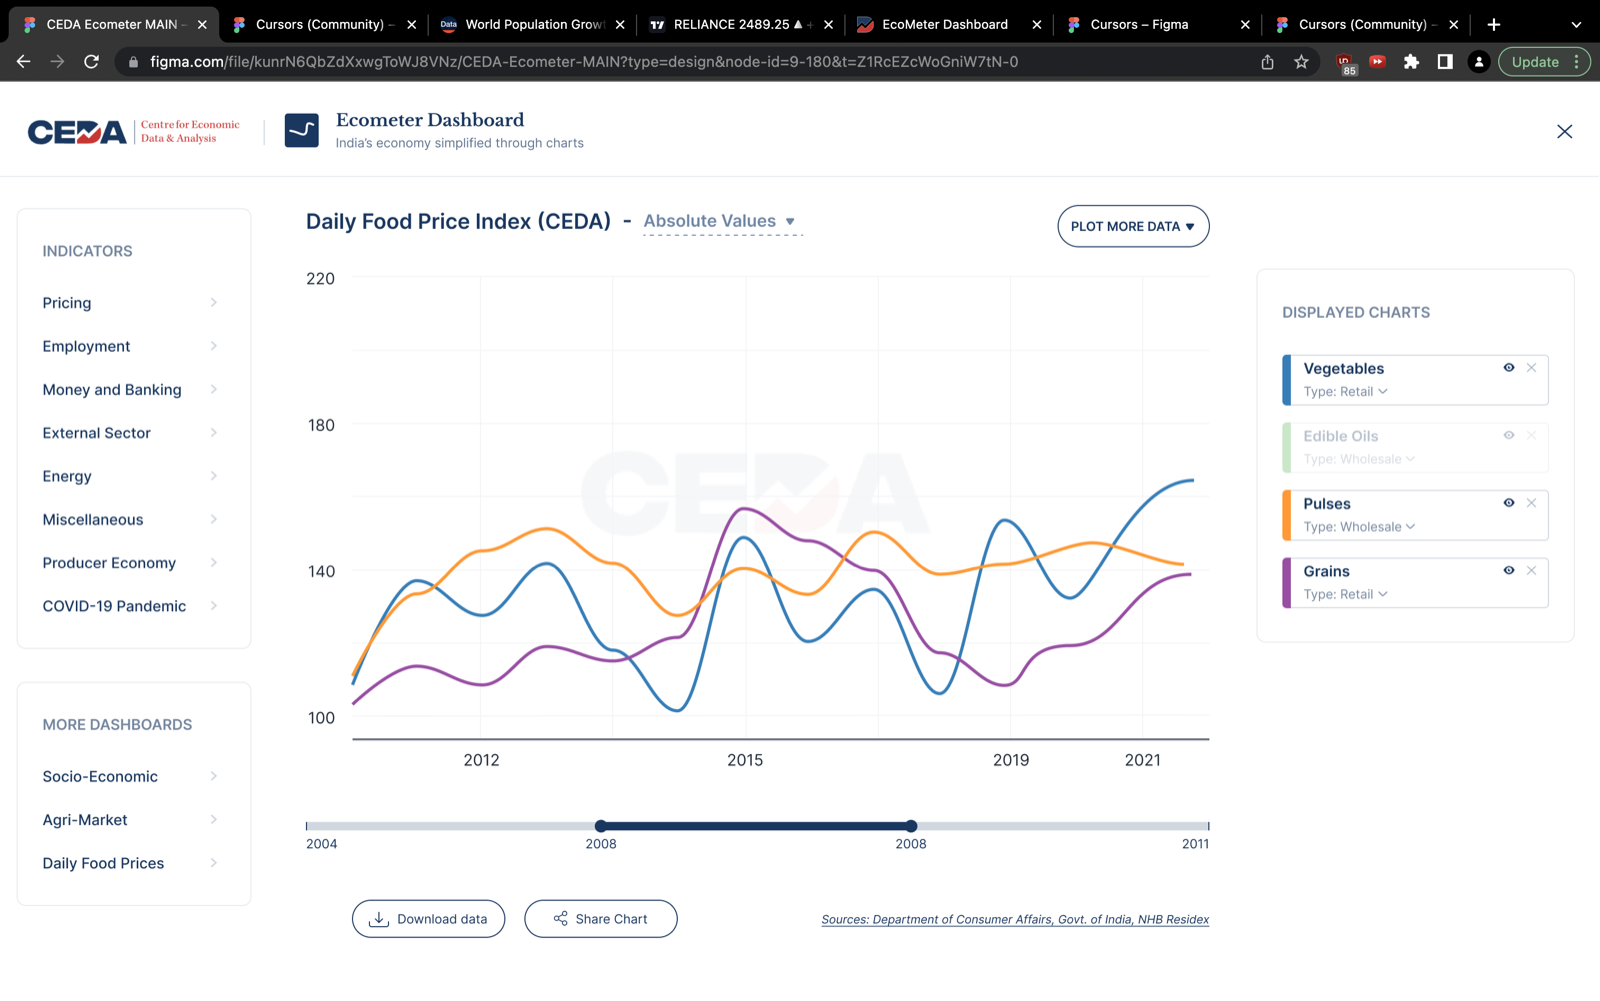Image resolution: width=1600 pixels, height=1001 pixels.
Task: Remove the Edible Oils chart with X
Action: tap(1531, 435)
